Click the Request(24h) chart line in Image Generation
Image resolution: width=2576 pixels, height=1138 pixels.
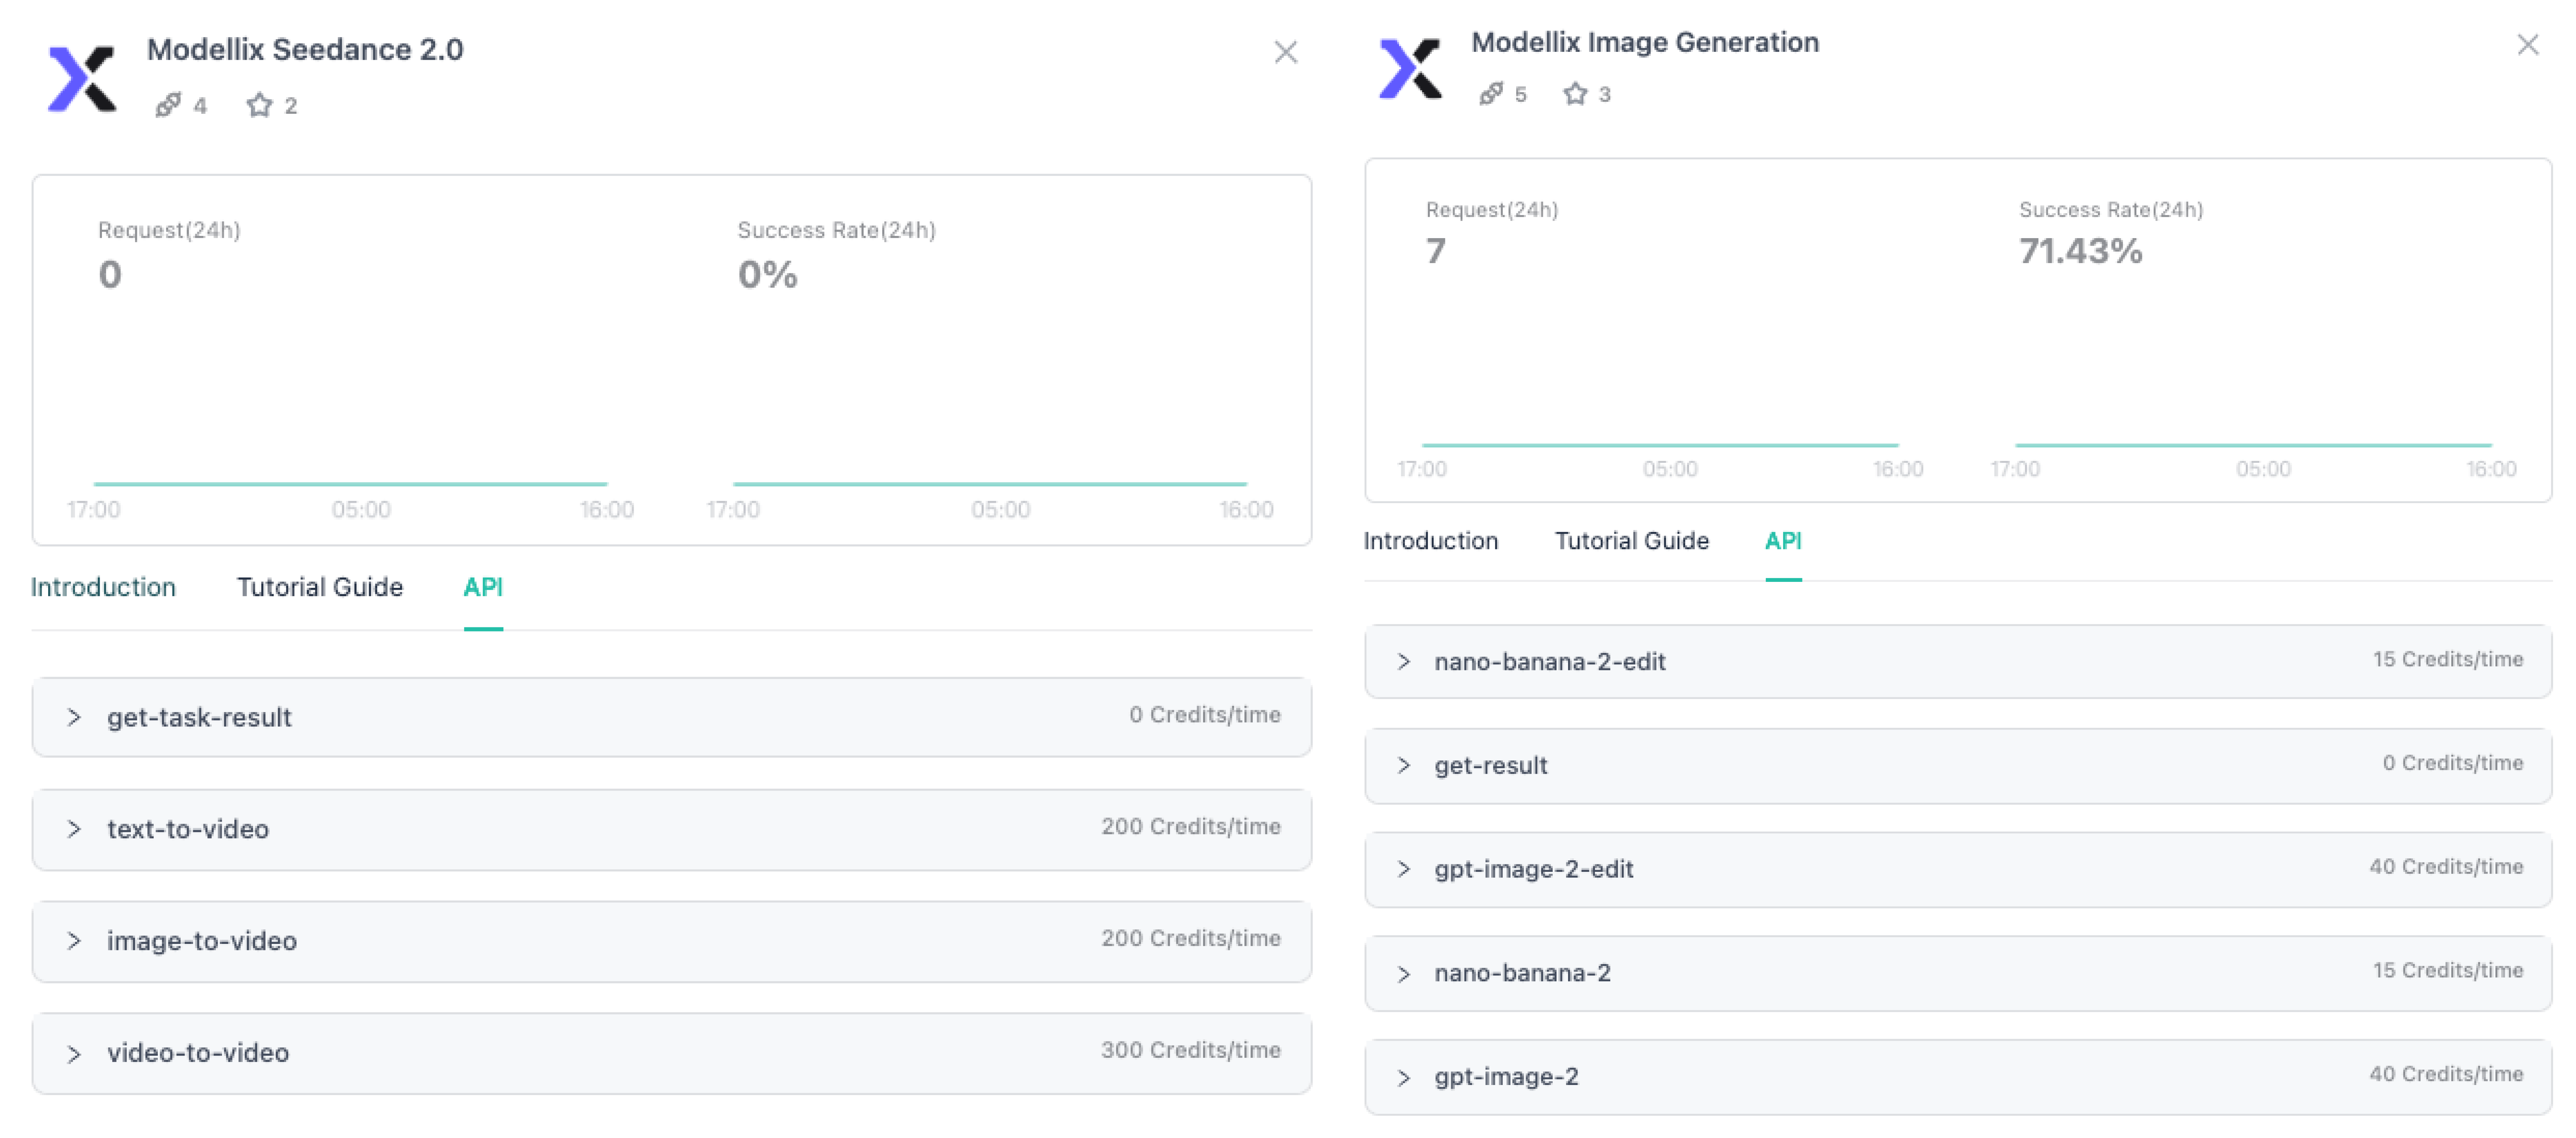tap(1660, 445)
